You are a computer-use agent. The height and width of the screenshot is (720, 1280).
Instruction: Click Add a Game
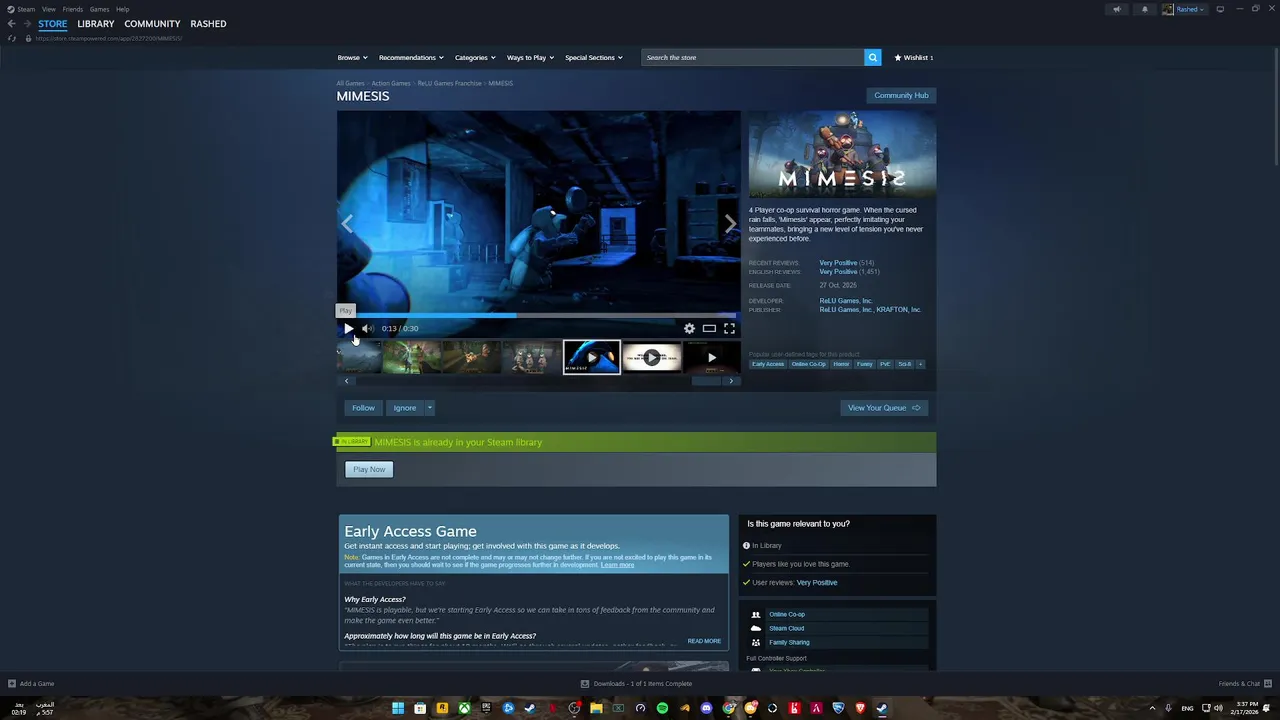pyautogui.click(x=31, y=684)
